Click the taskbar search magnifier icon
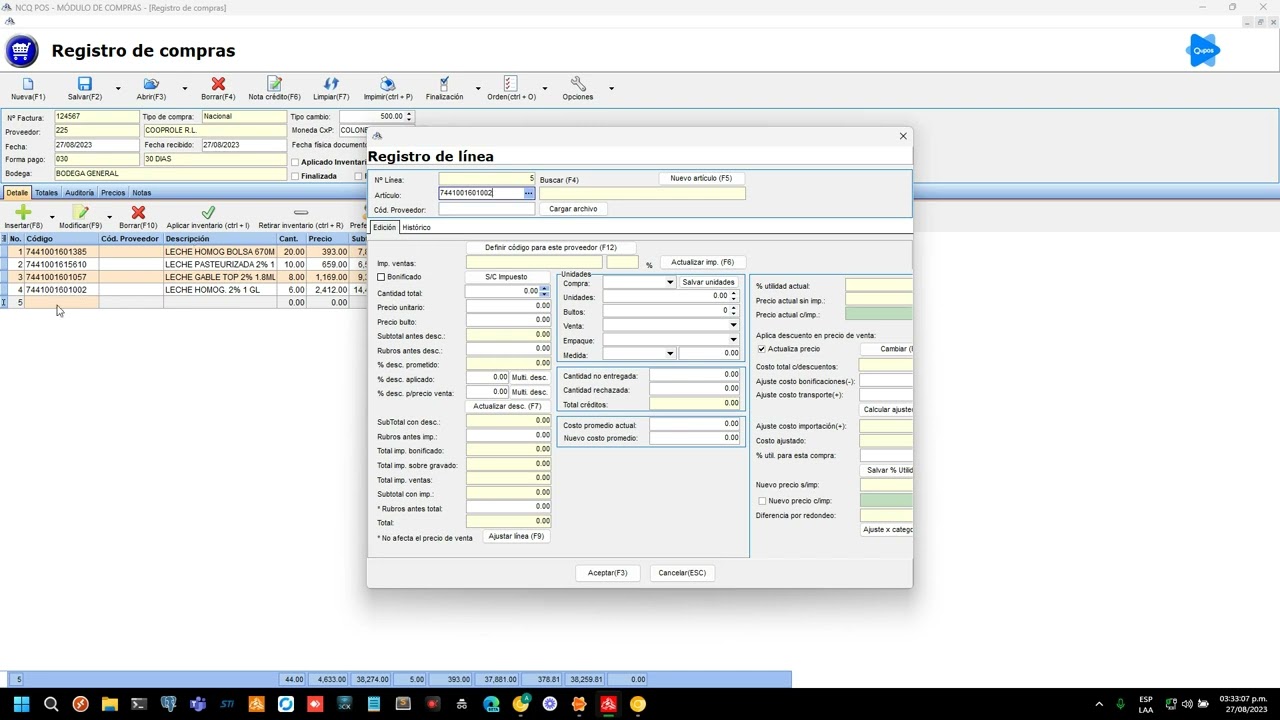 pos(51,704)
